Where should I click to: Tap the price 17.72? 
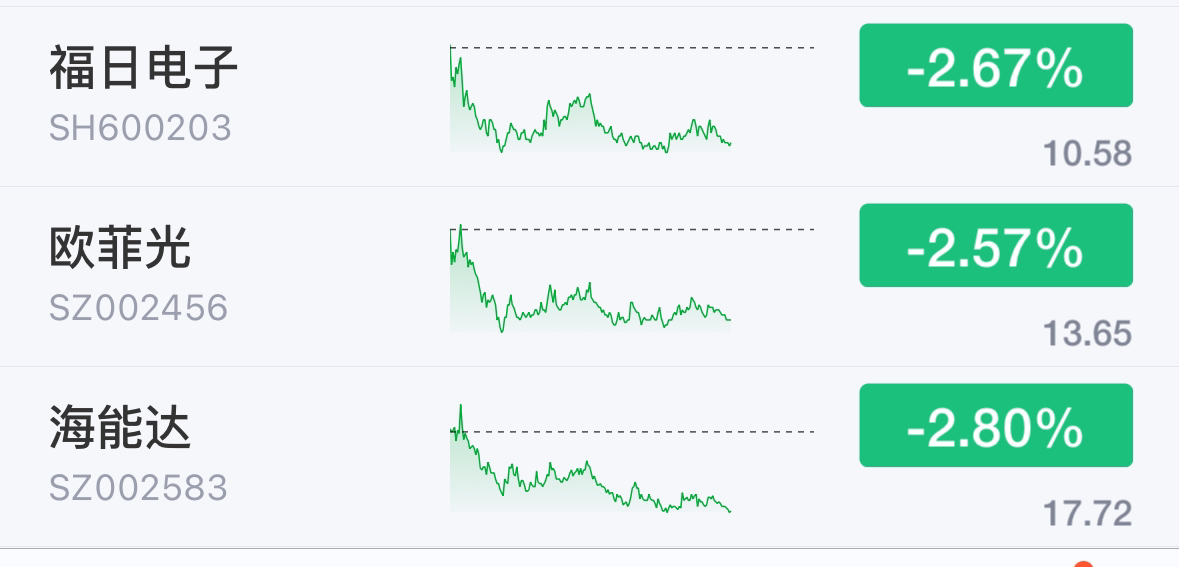point(1087,514)
